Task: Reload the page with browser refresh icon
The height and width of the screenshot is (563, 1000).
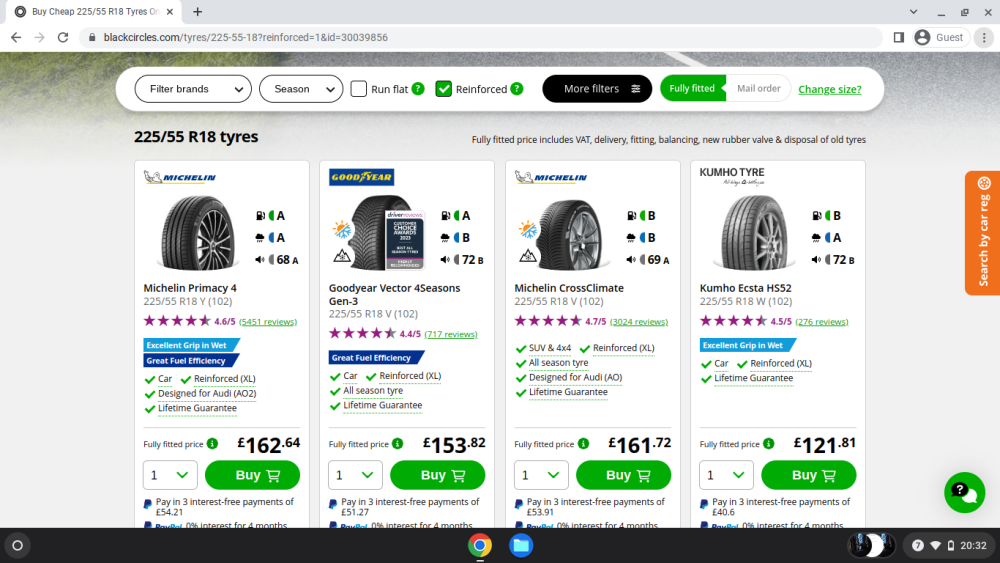Action: (x=62, y=38)
